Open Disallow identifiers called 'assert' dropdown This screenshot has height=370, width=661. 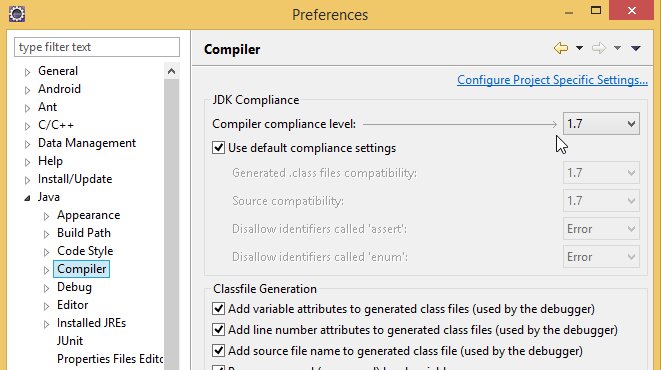[x=601, y=229]
